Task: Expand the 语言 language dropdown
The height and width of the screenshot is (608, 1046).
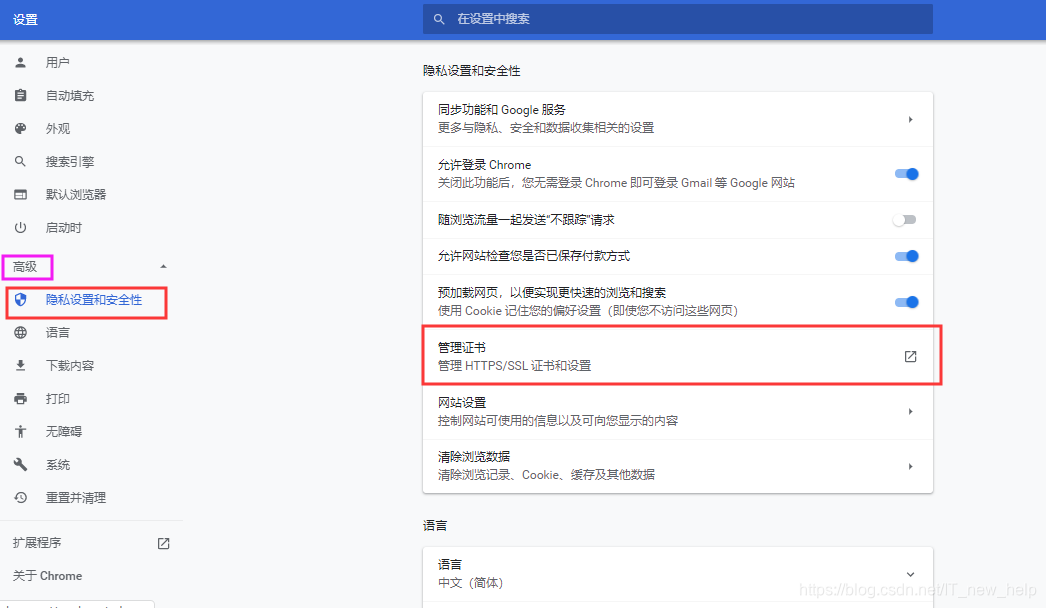Action: tap(909, 573)
